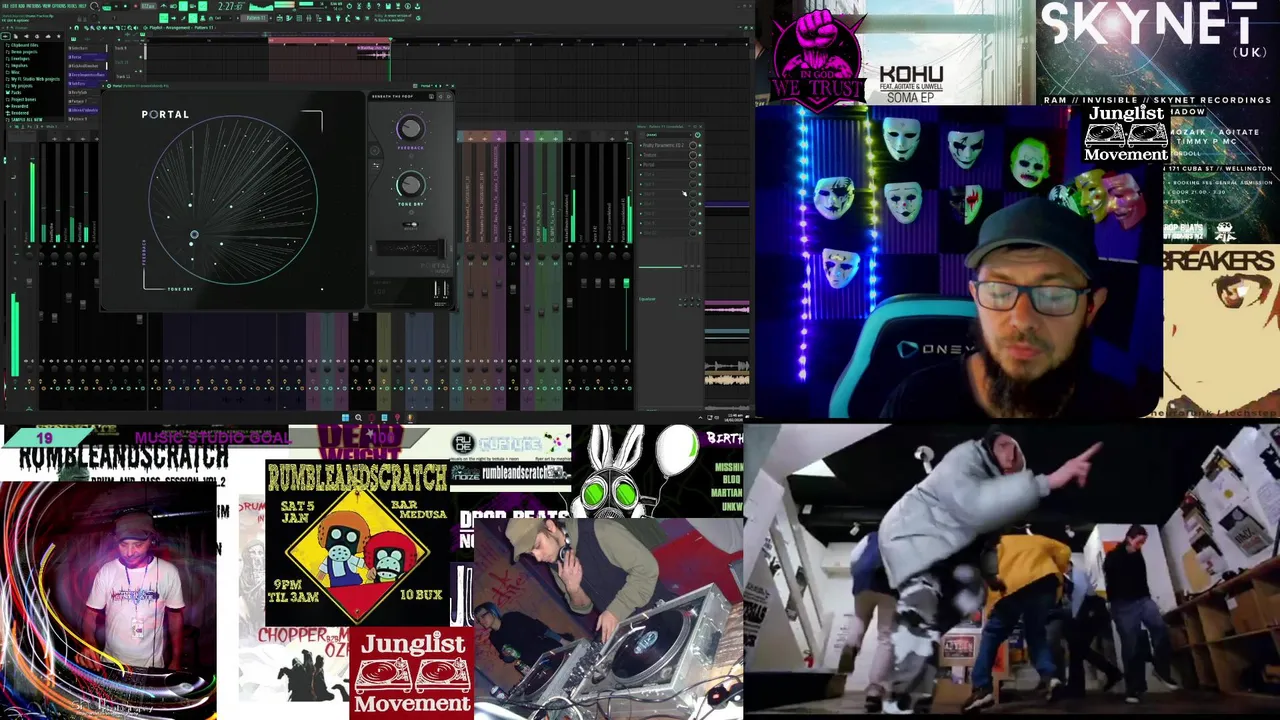Viewport: 1280px width, 720px height.
Task: Click the shopping cart icon by news text
Action: tap(367, 18)
